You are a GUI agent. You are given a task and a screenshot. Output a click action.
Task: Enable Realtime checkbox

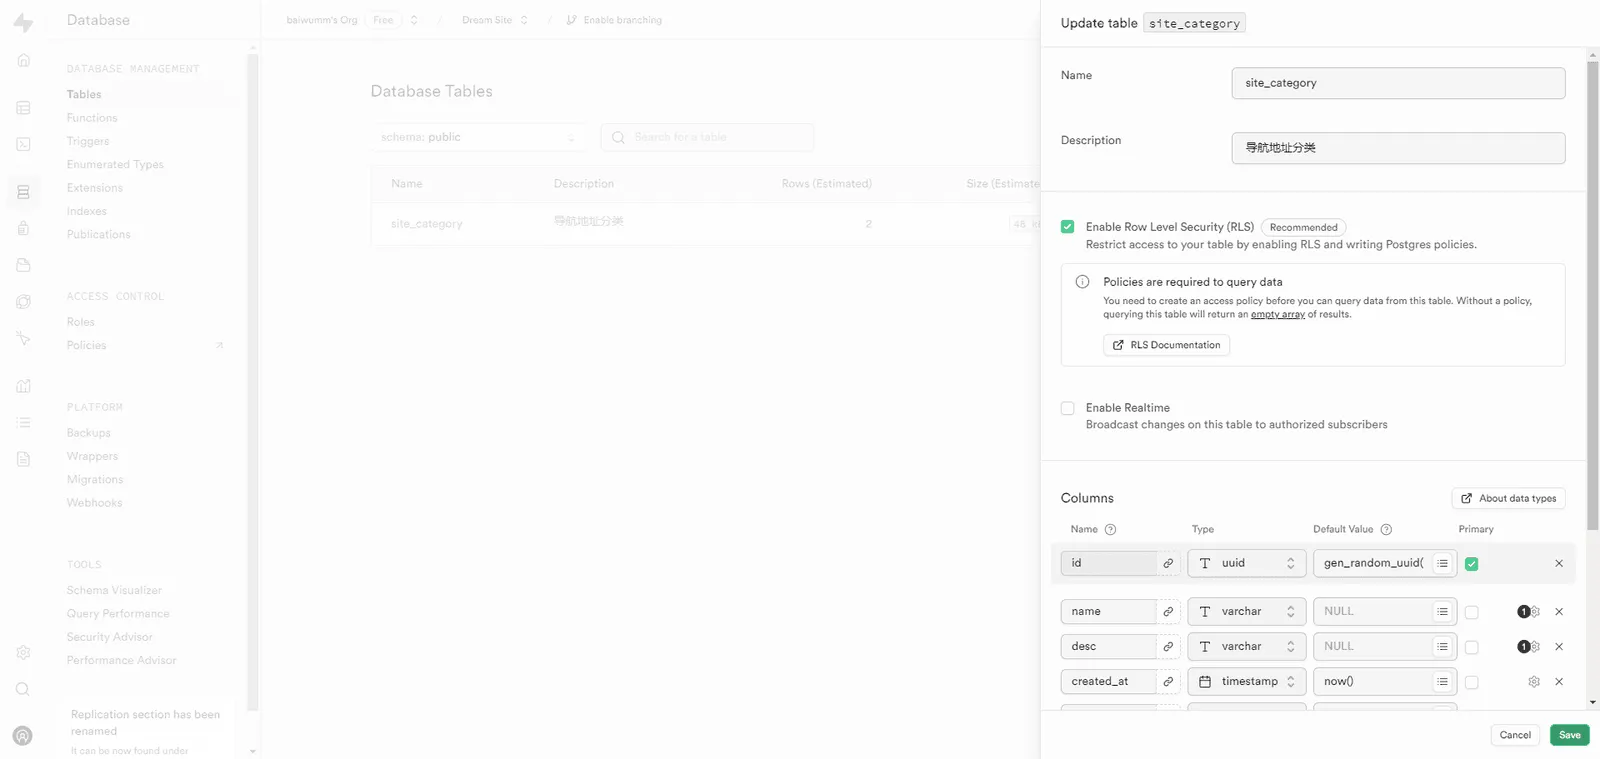pos(1068,408)
